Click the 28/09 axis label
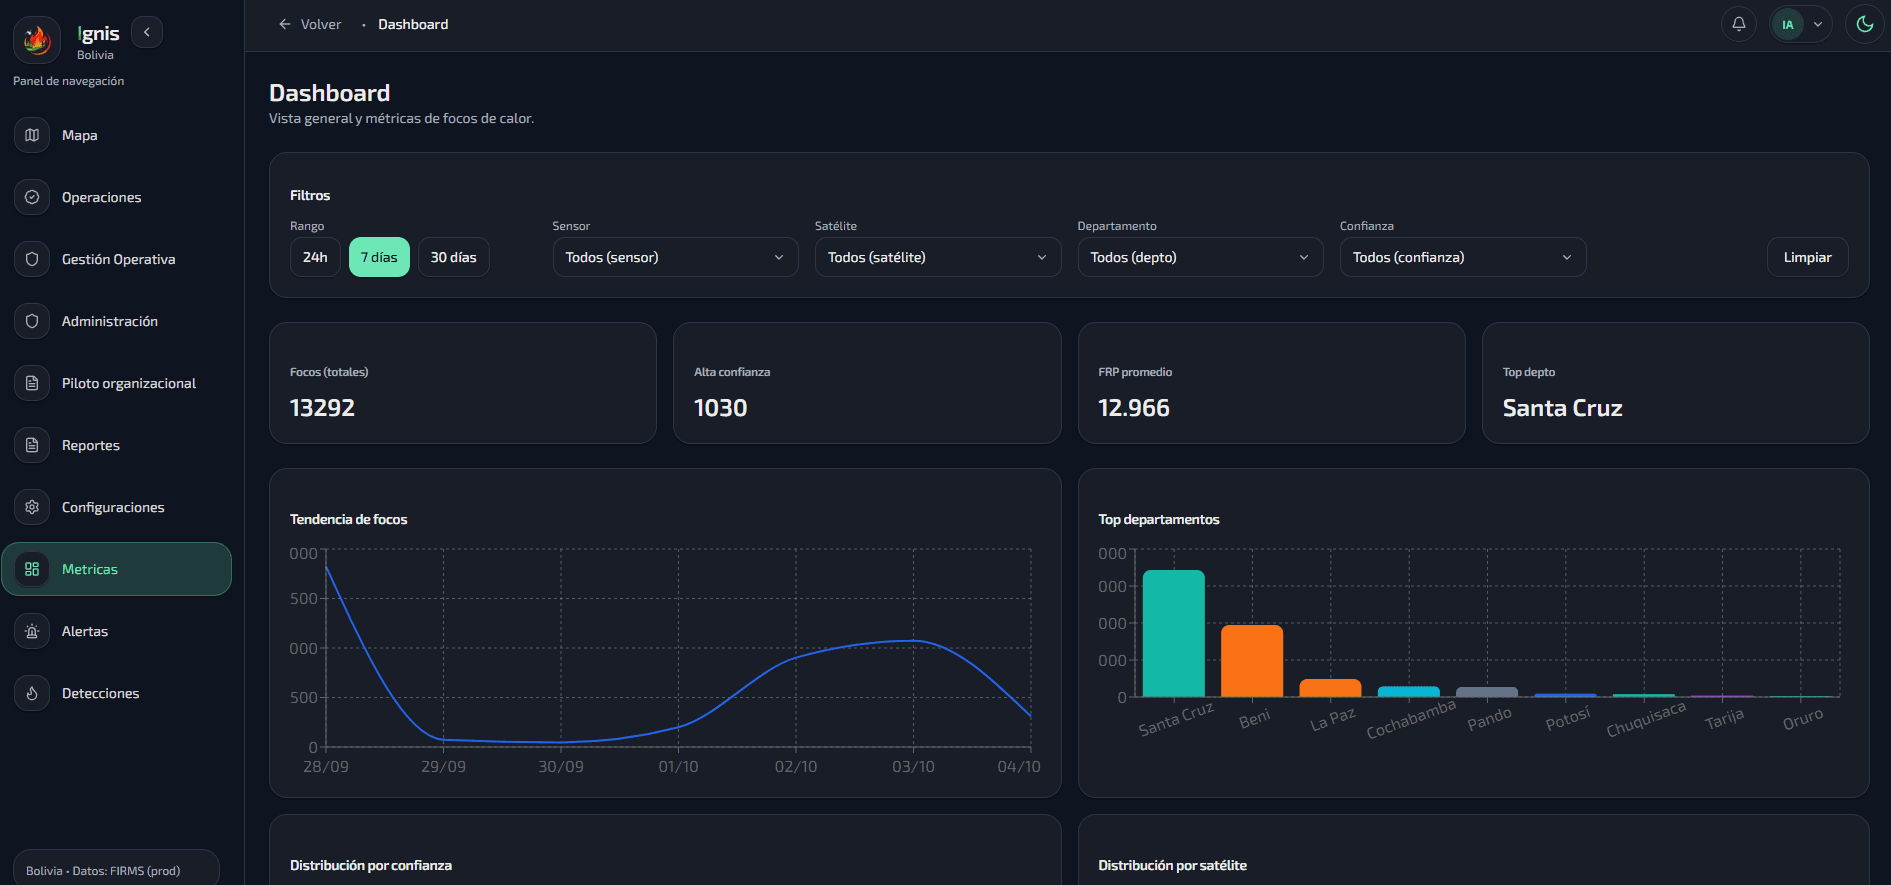 (326, 767)
